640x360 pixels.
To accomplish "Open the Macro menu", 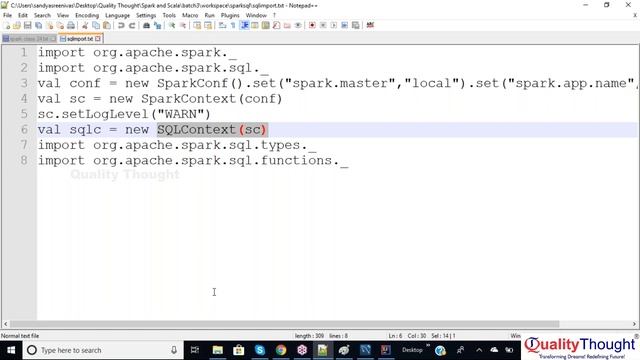I will (x=190, y=16).
